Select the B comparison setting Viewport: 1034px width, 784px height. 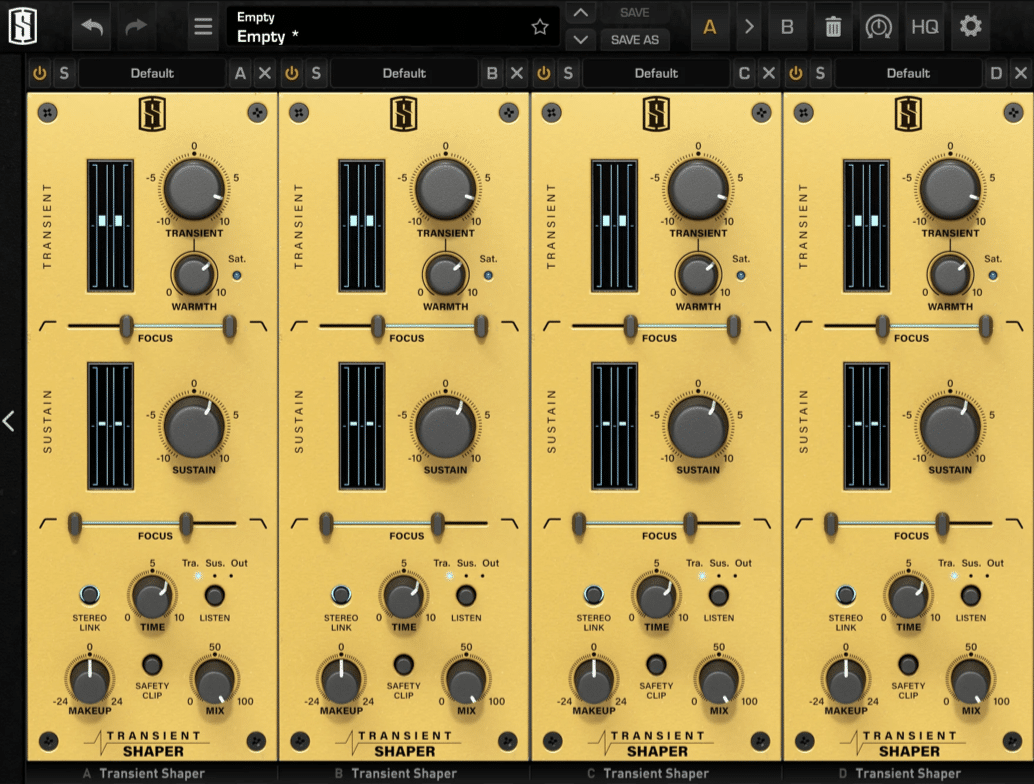click(x=787, y=26)
